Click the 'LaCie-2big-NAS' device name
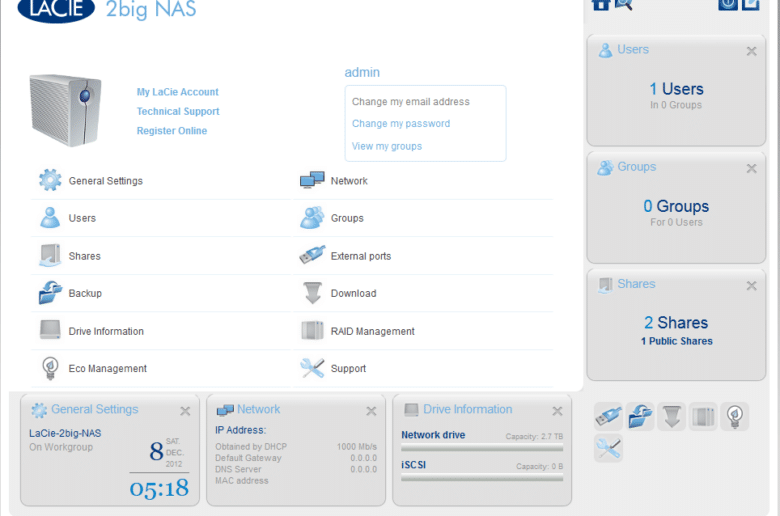 coord(65,433)
